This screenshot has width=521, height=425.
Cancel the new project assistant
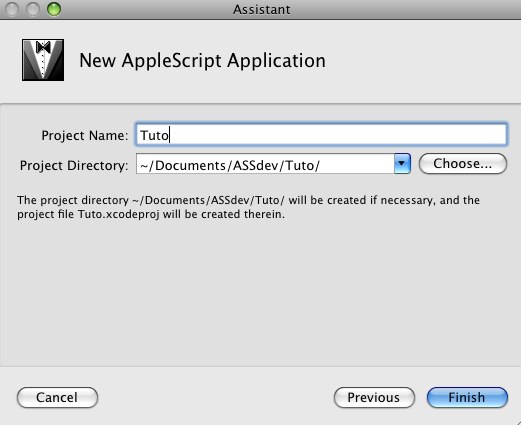(x=57, y=397)
